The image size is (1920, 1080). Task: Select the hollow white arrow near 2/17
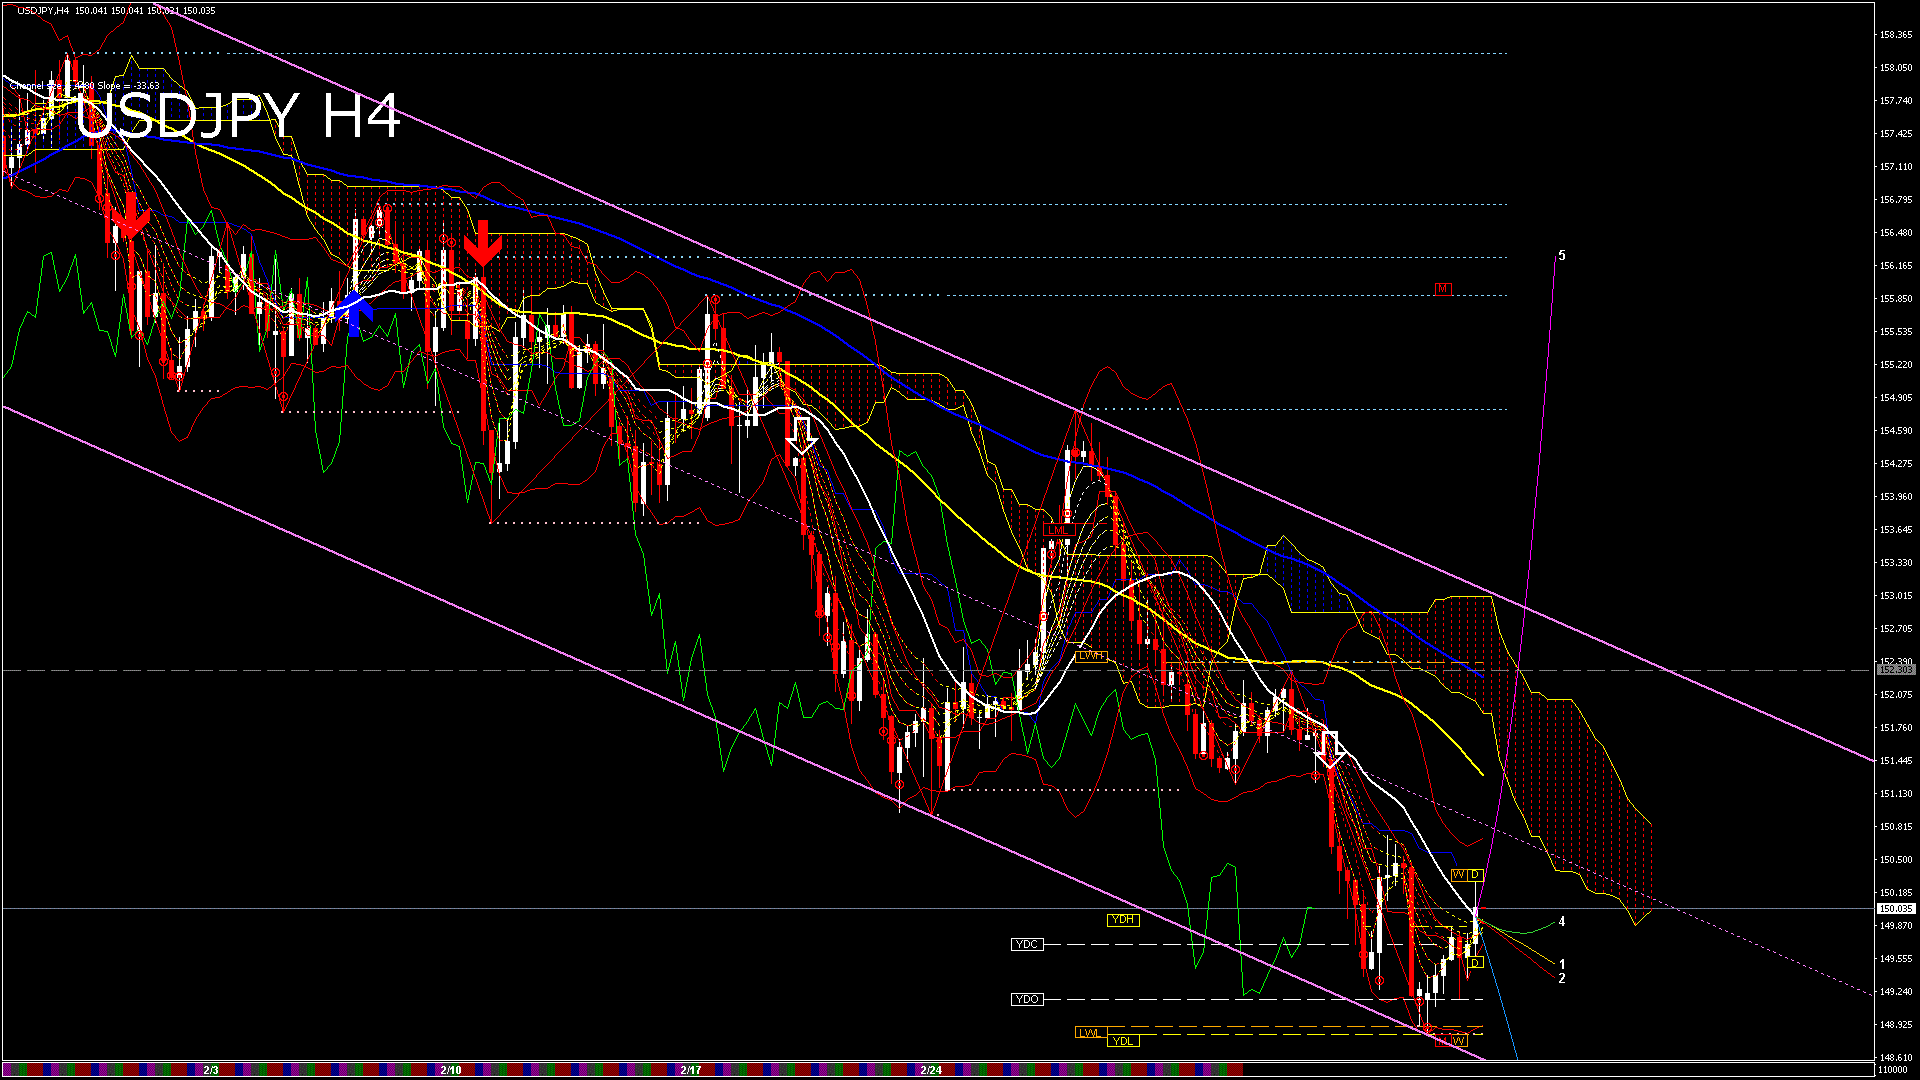click(x=801, y=434)
